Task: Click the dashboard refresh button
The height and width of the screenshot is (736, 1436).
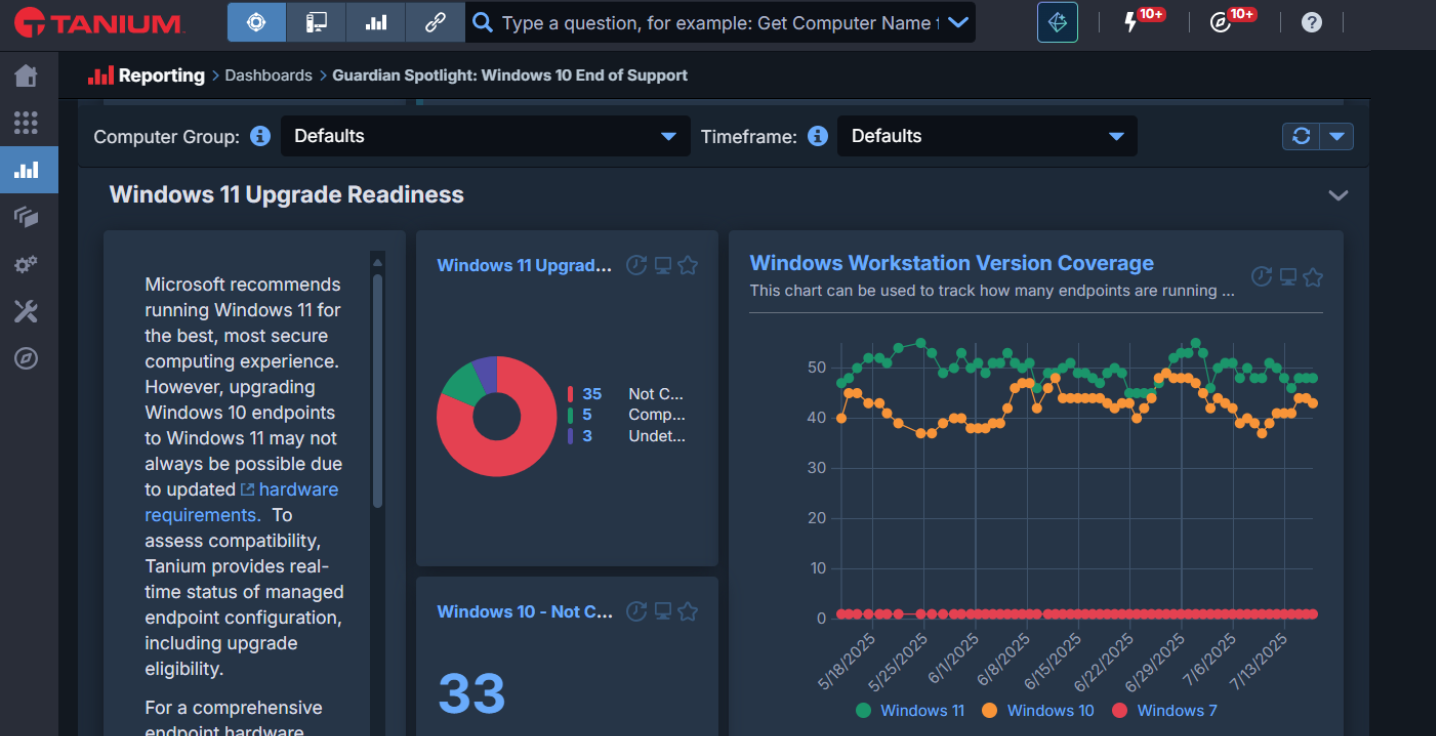Action: [1301, 136]
